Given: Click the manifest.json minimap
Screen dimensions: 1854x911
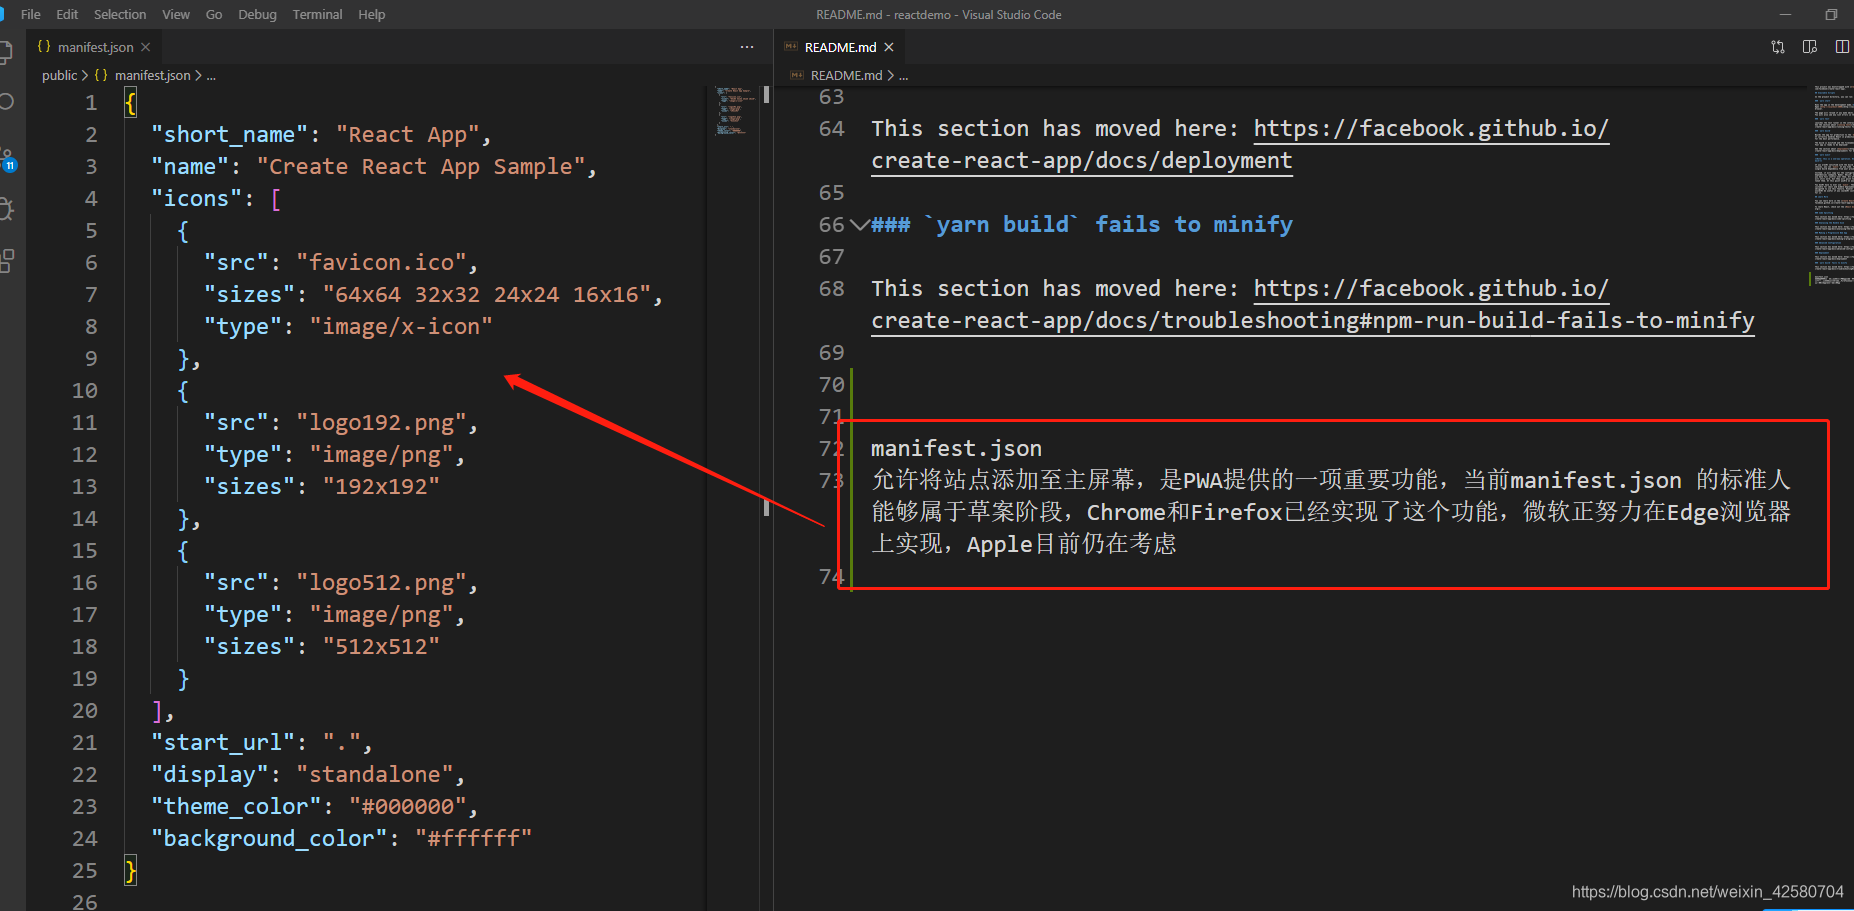Looking at the screenshot, I should pos(735,111).
